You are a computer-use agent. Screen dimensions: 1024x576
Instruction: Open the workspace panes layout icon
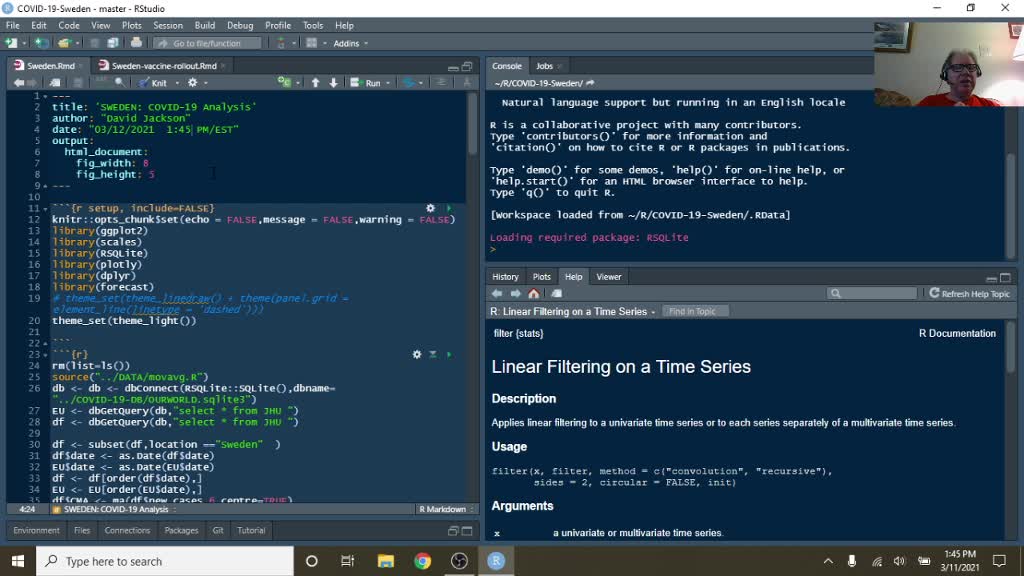(312, 43)
